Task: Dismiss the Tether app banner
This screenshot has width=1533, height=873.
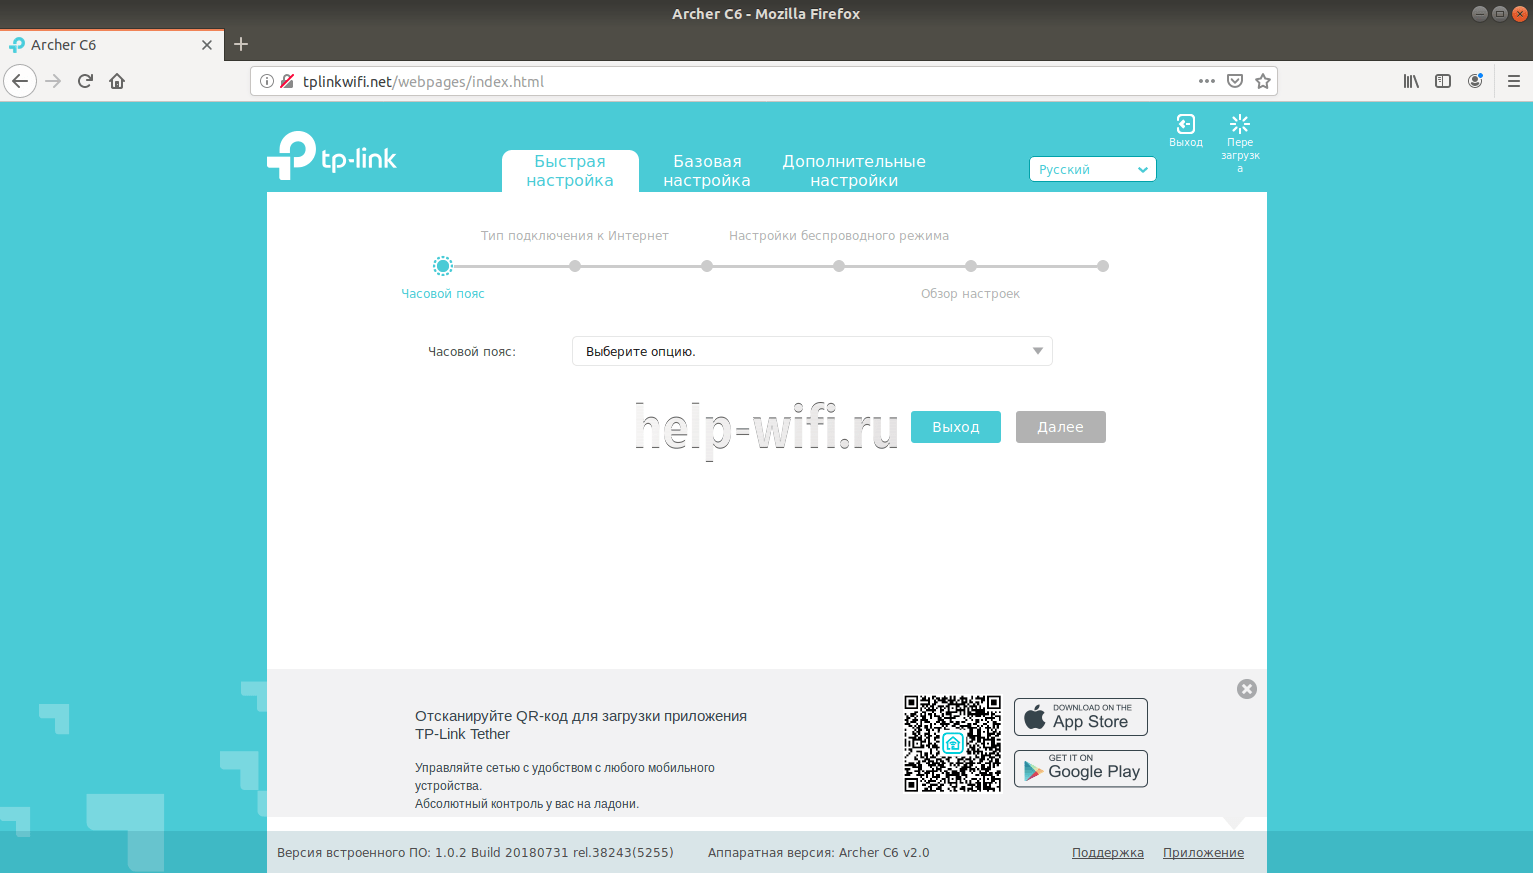Action: coord(1247,689)
